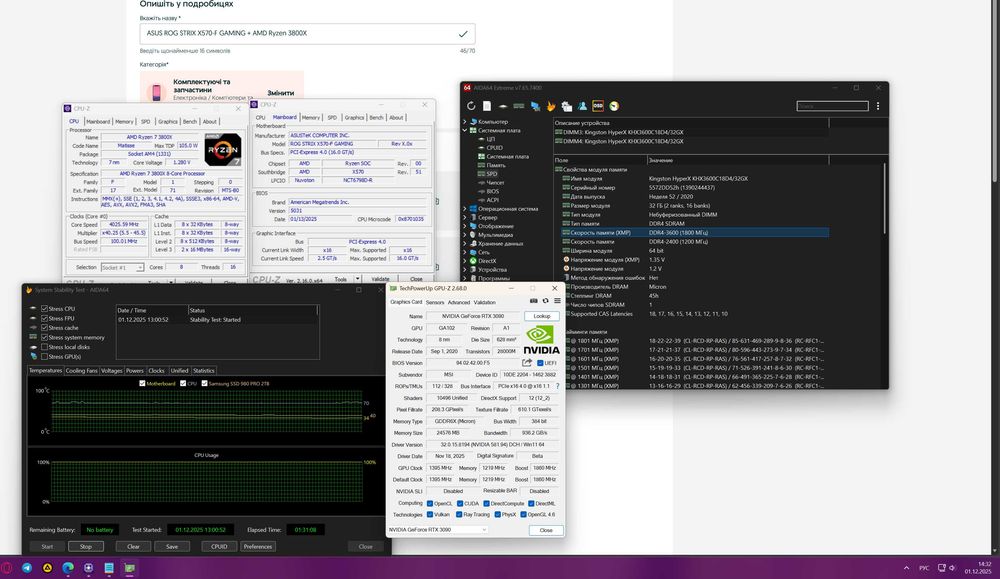Click the РУС language indicator
The height and width of the screenshot is (579, 1000).
coord(924,568)
